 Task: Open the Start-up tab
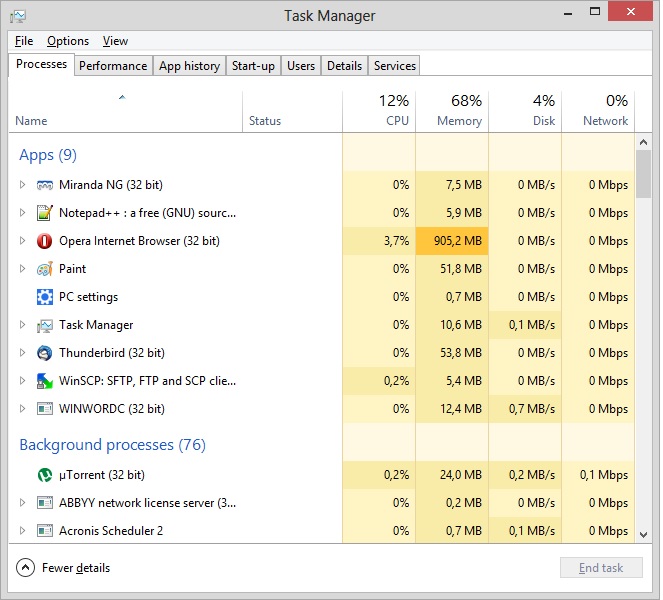point(253,66)
